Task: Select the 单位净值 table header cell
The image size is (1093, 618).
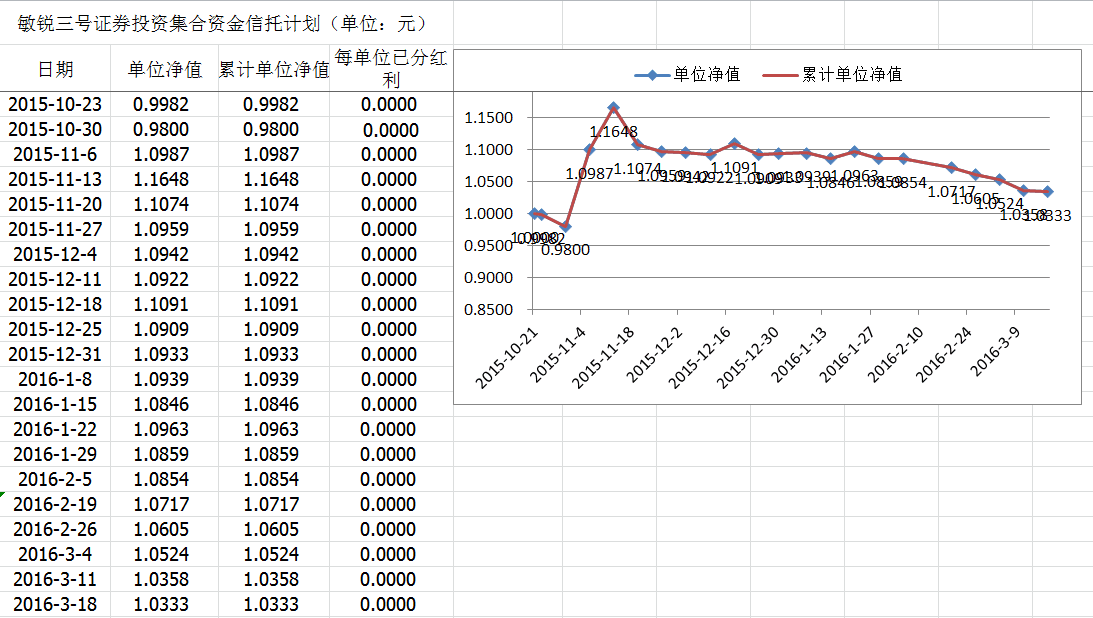Action: point(165,70)
